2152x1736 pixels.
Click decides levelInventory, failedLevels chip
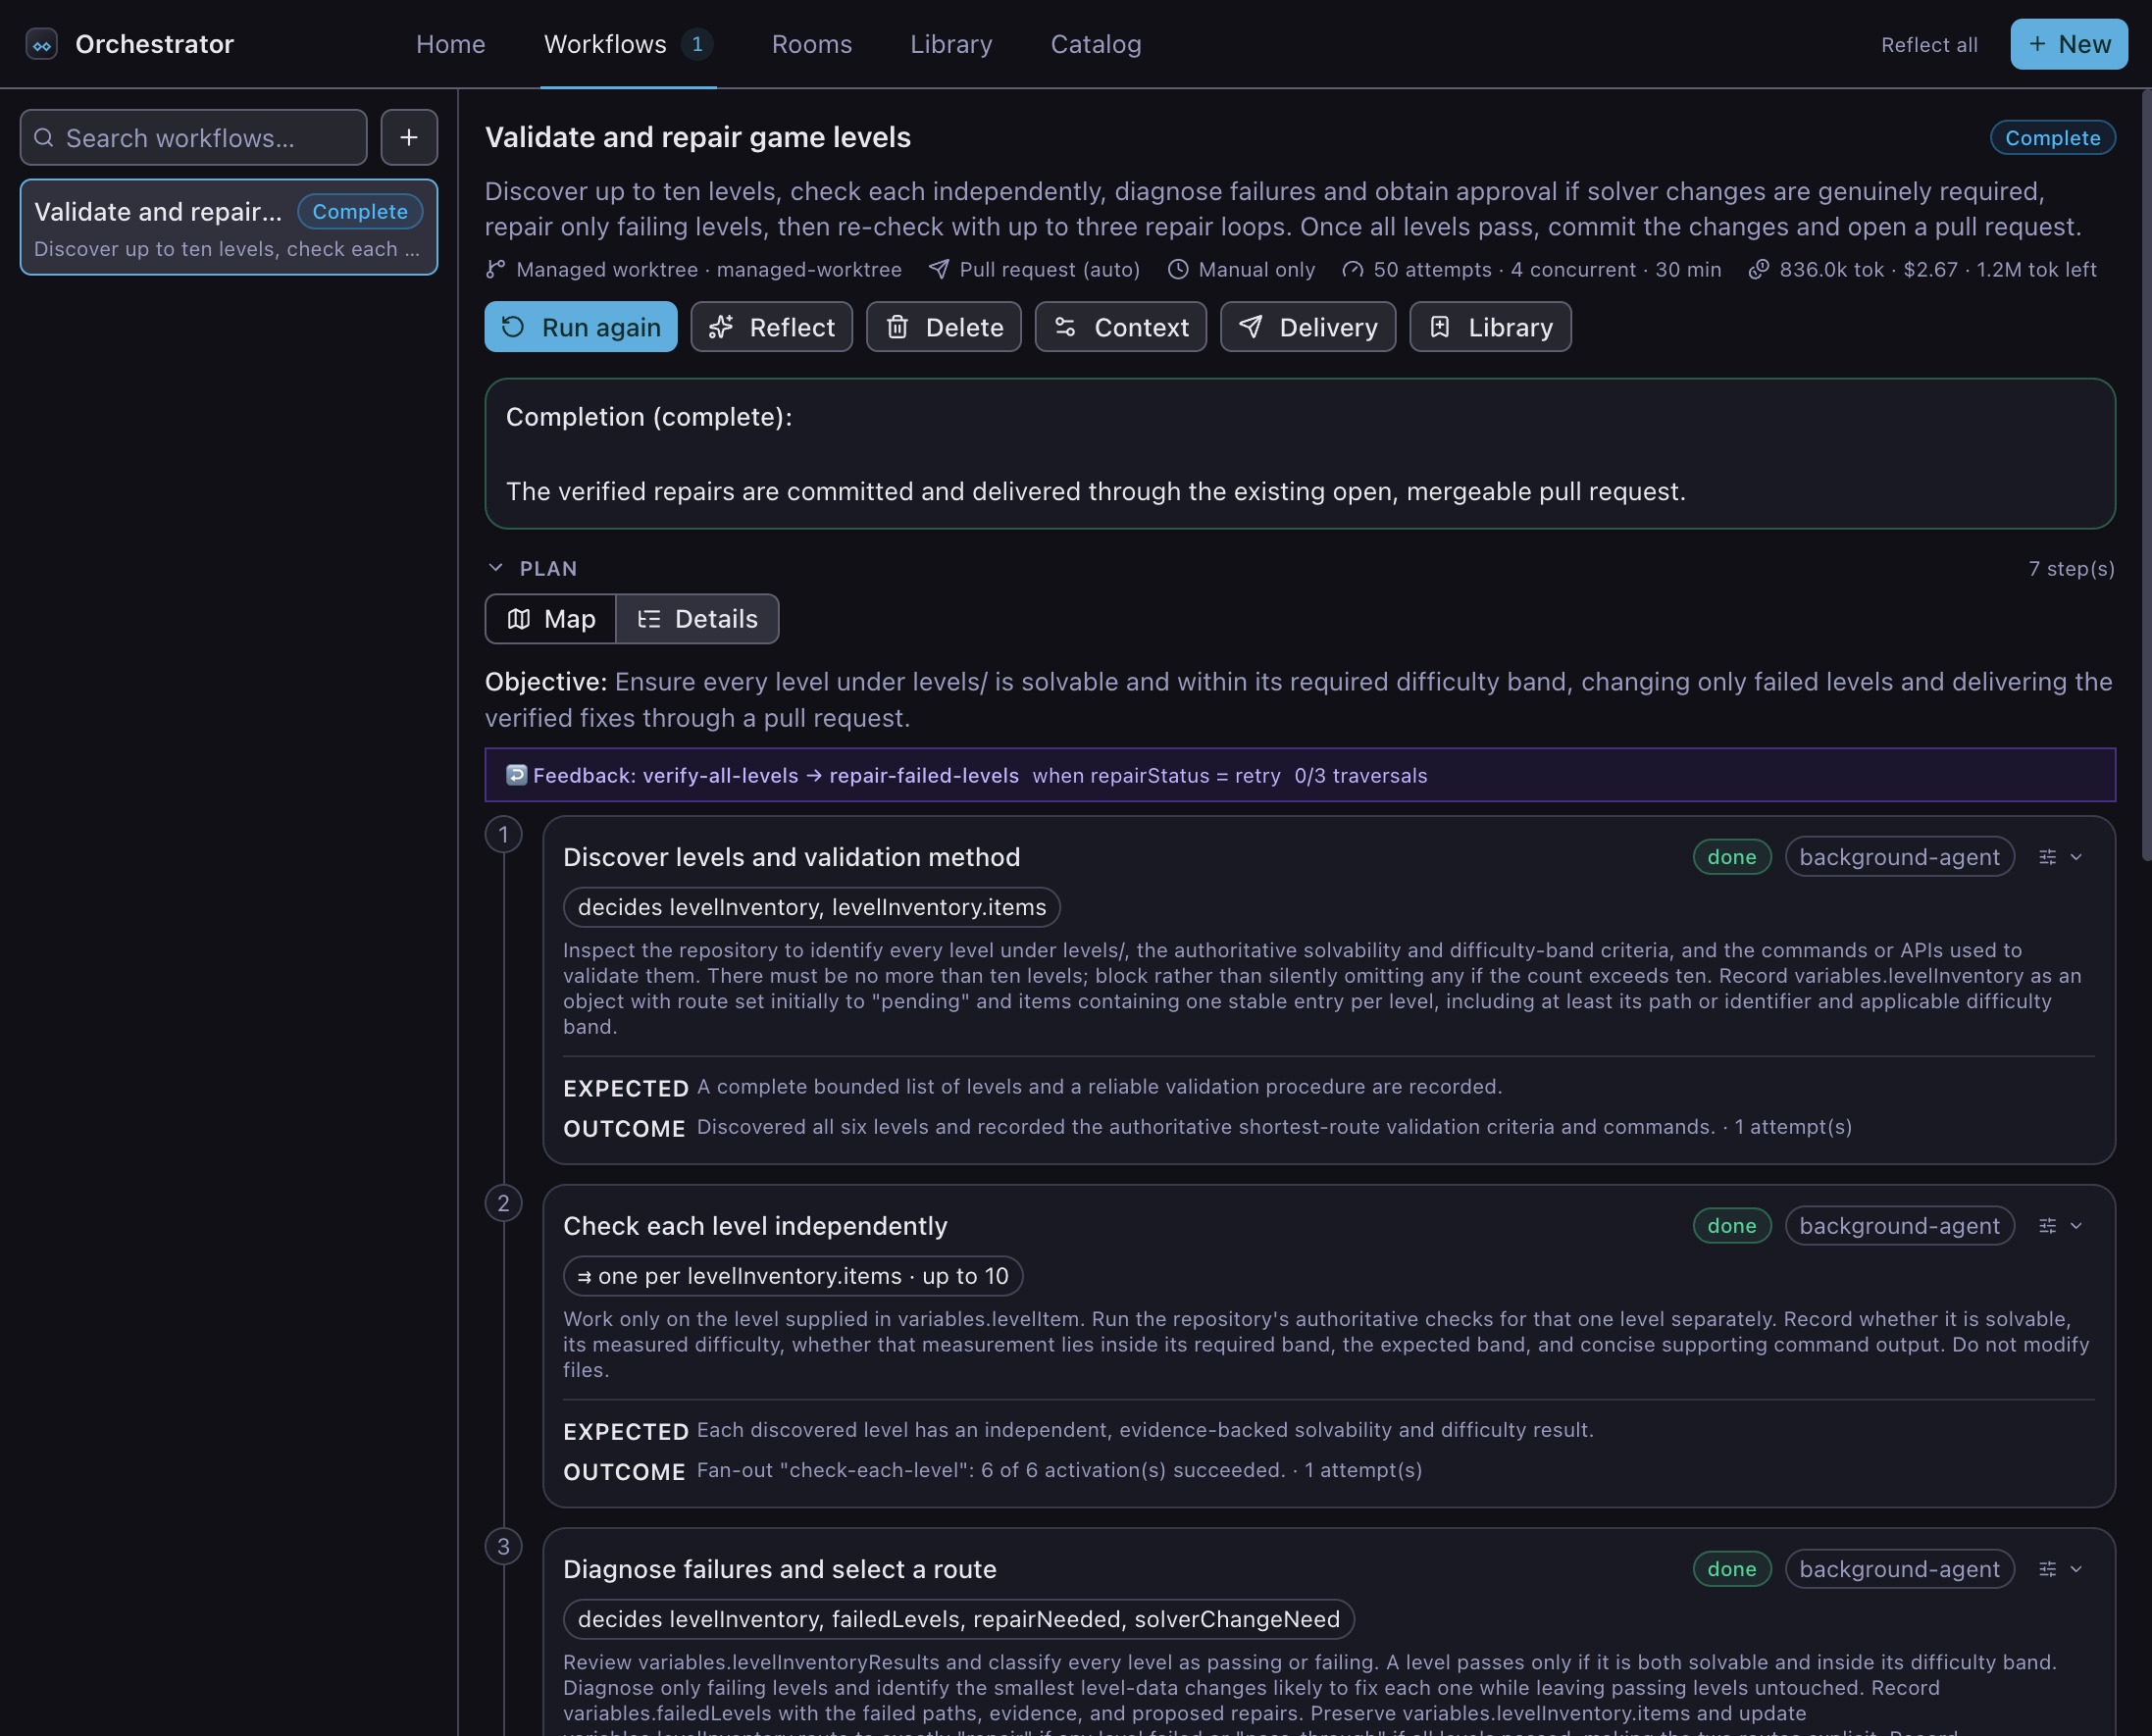pos(958,1619)
